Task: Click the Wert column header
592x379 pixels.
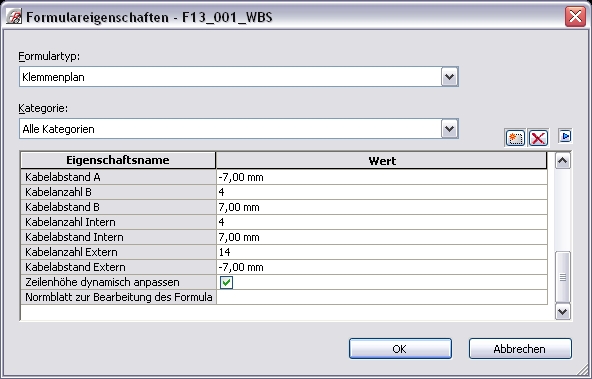Action: coord(381,161)
